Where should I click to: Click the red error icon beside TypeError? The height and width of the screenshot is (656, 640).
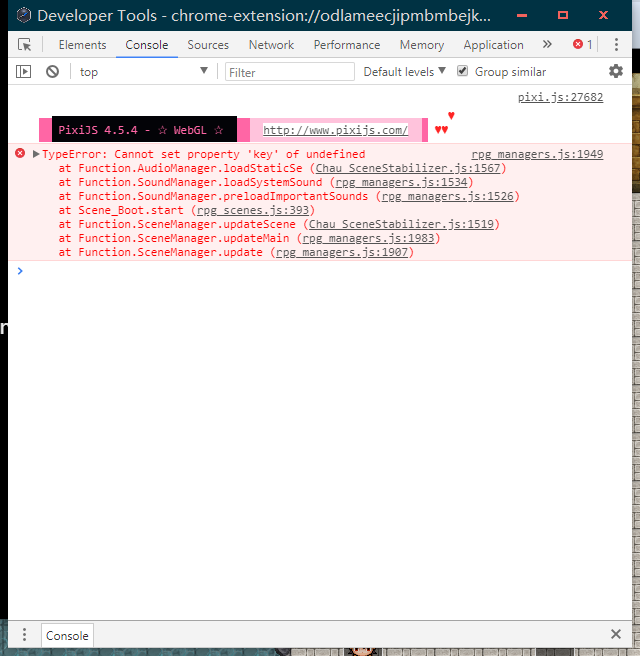[20, 153]
